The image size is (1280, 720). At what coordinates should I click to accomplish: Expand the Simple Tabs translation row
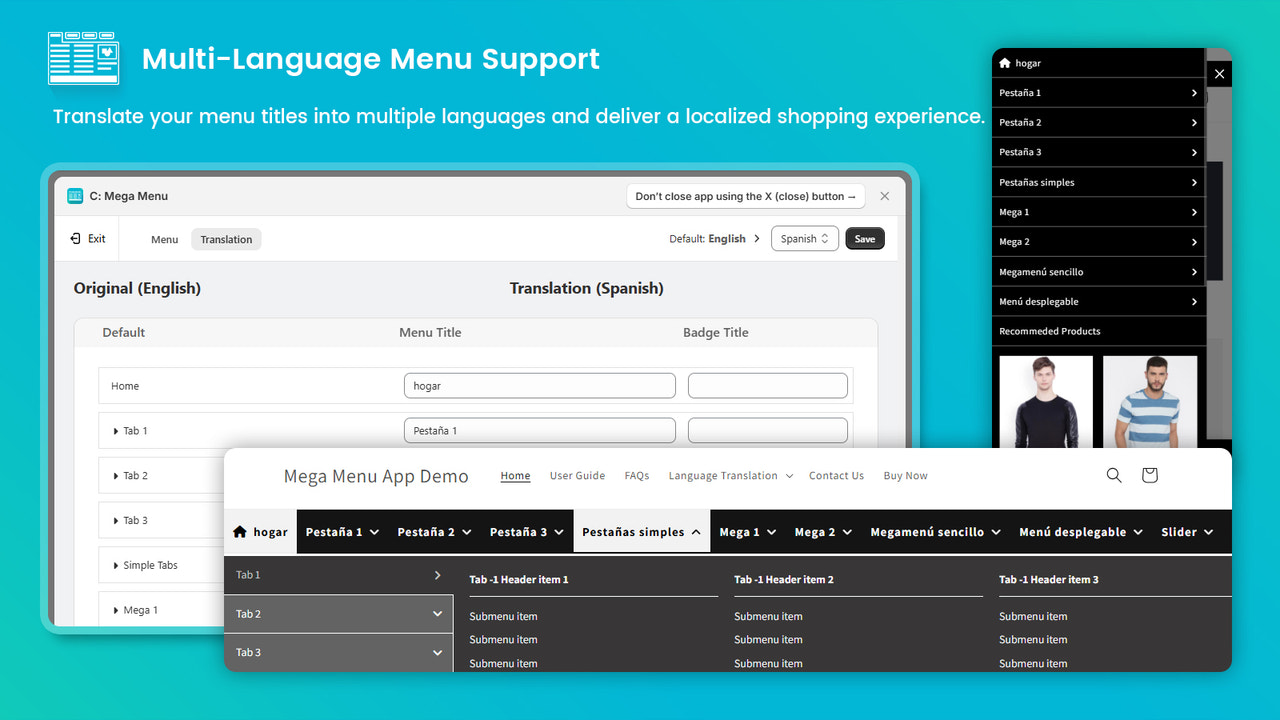coord(116,565)
